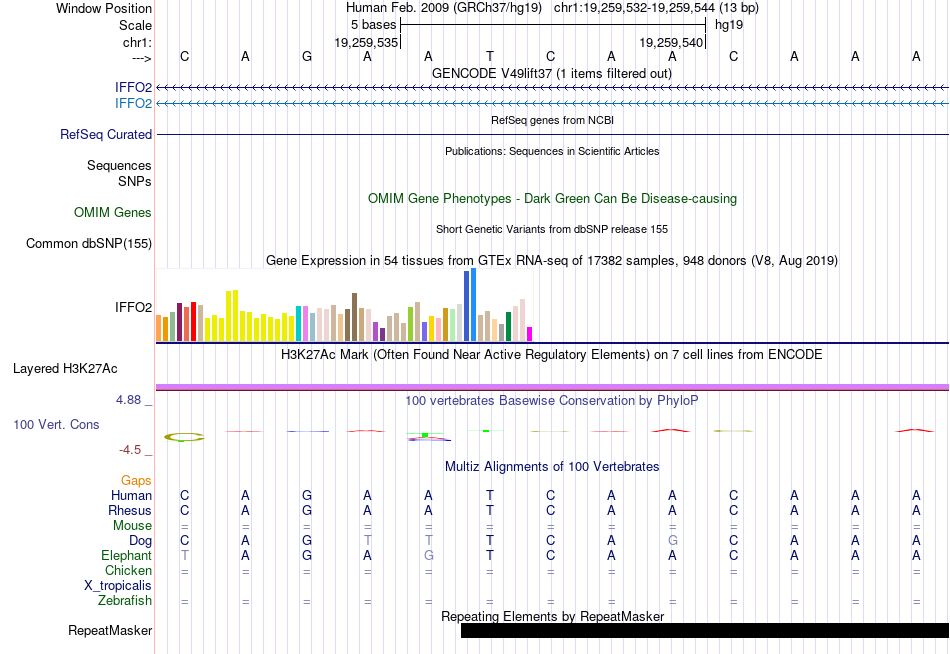Select the Human alignment row label
The width and height of the screenshot is (950, 654).
131,495
